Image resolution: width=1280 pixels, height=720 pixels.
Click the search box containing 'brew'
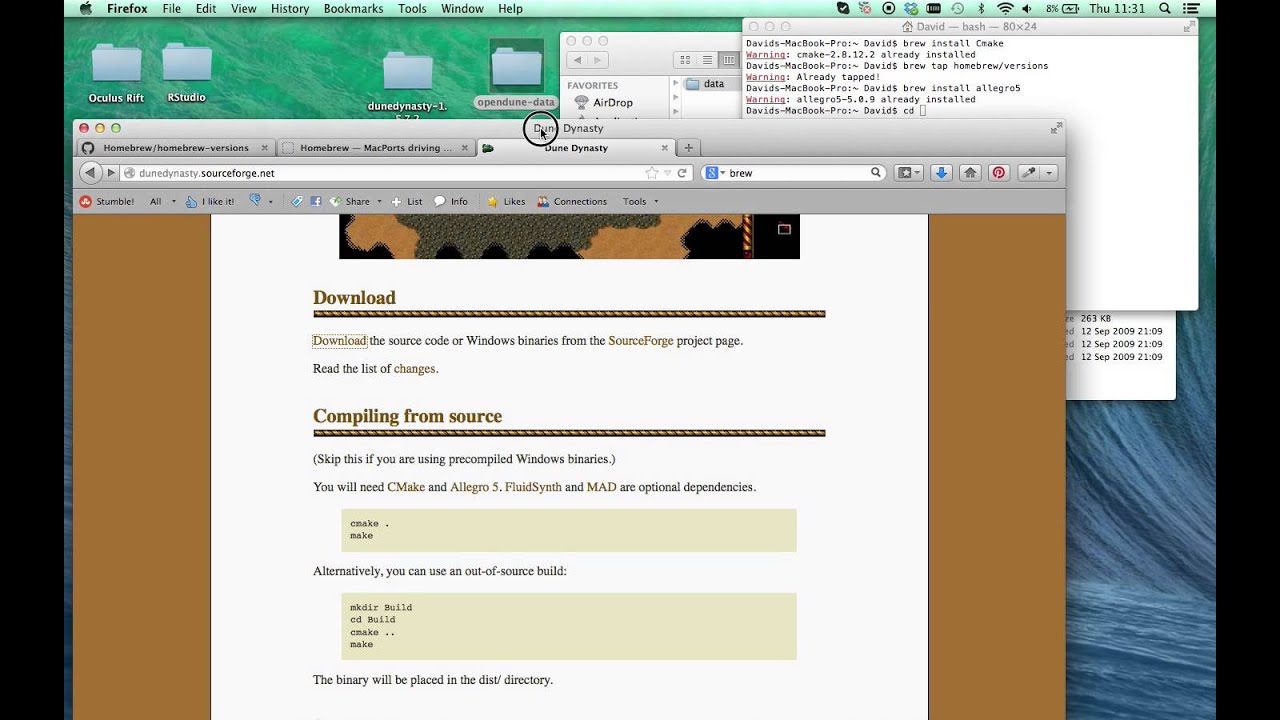click(x=795, y=173)
